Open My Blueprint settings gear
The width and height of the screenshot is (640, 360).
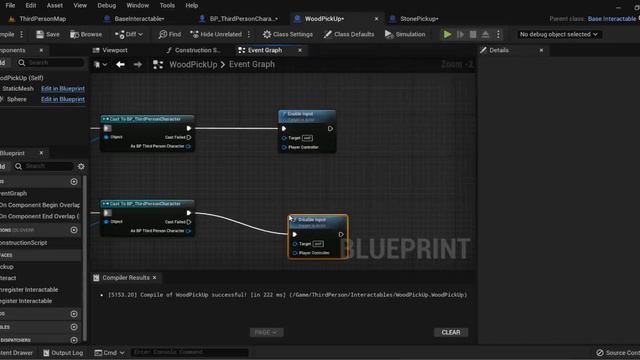81,167
